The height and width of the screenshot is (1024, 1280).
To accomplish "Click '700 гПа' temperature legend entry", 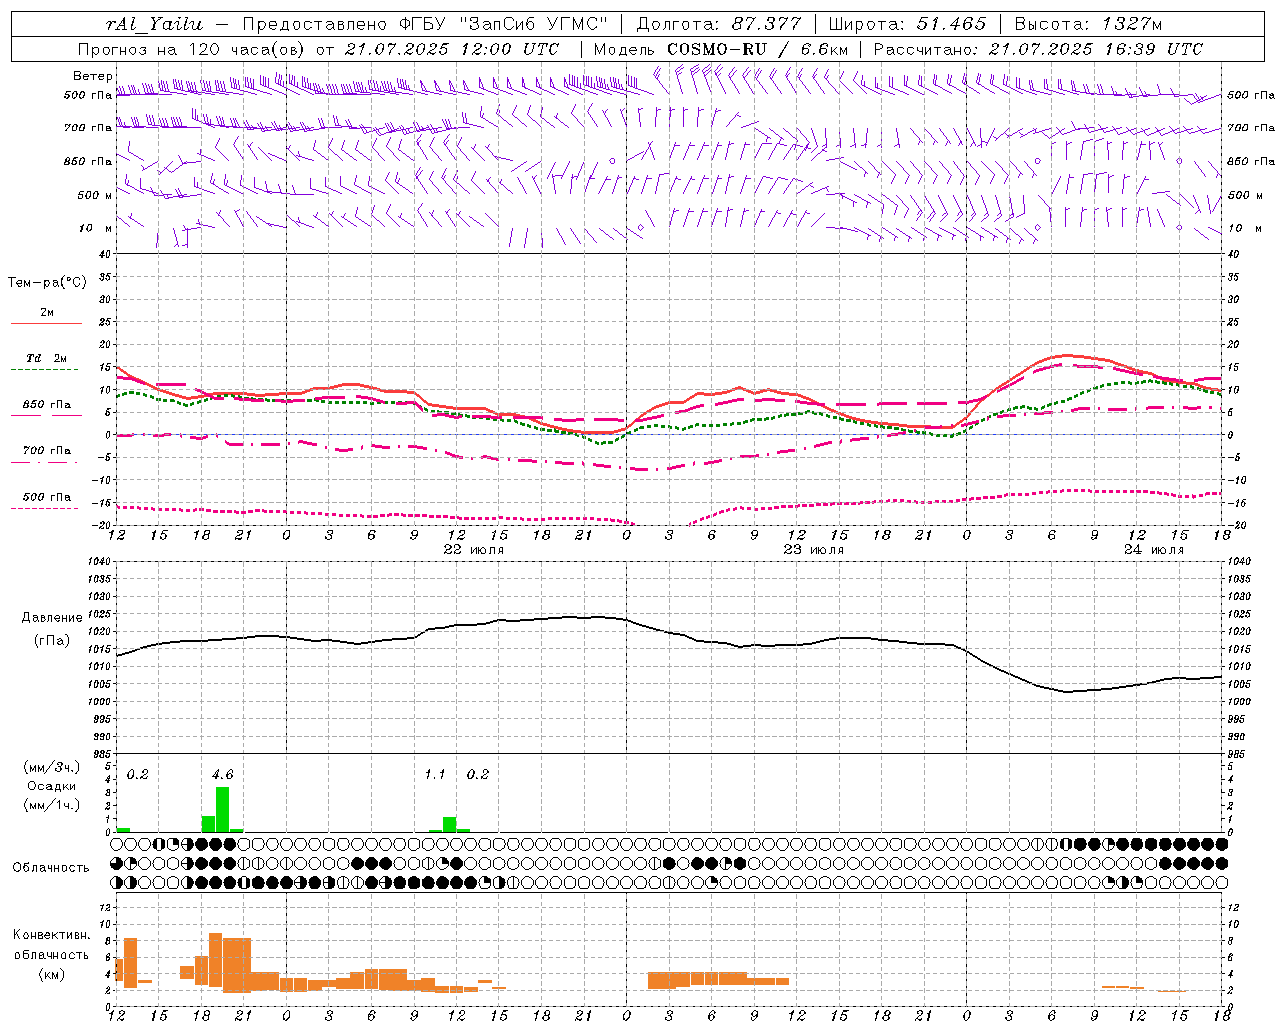I will tap(47, 450).
